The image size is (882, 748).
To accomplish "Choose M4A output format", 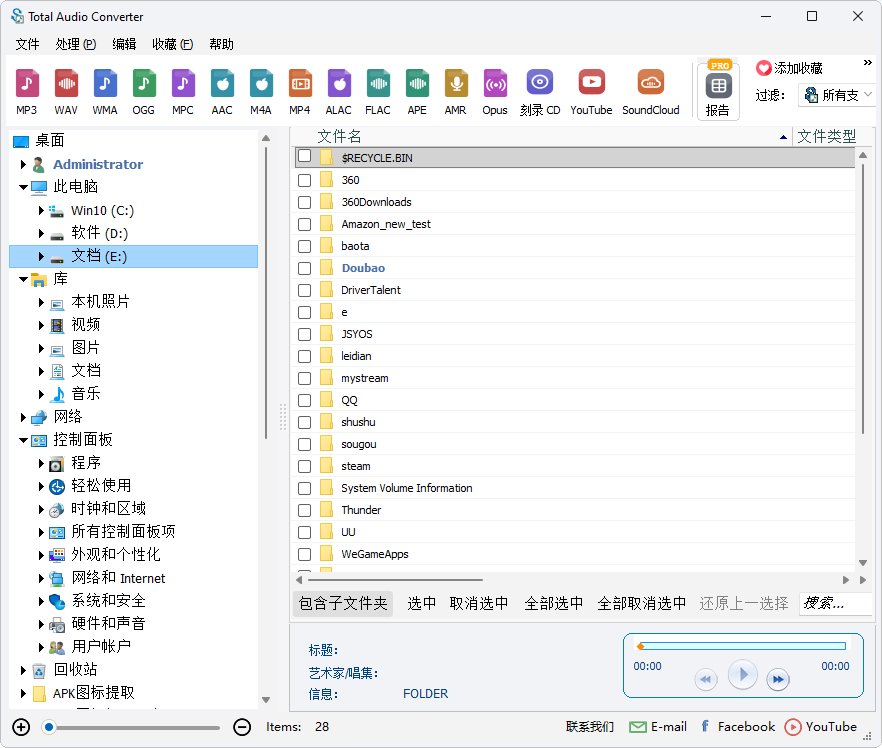I will point(261,92).
